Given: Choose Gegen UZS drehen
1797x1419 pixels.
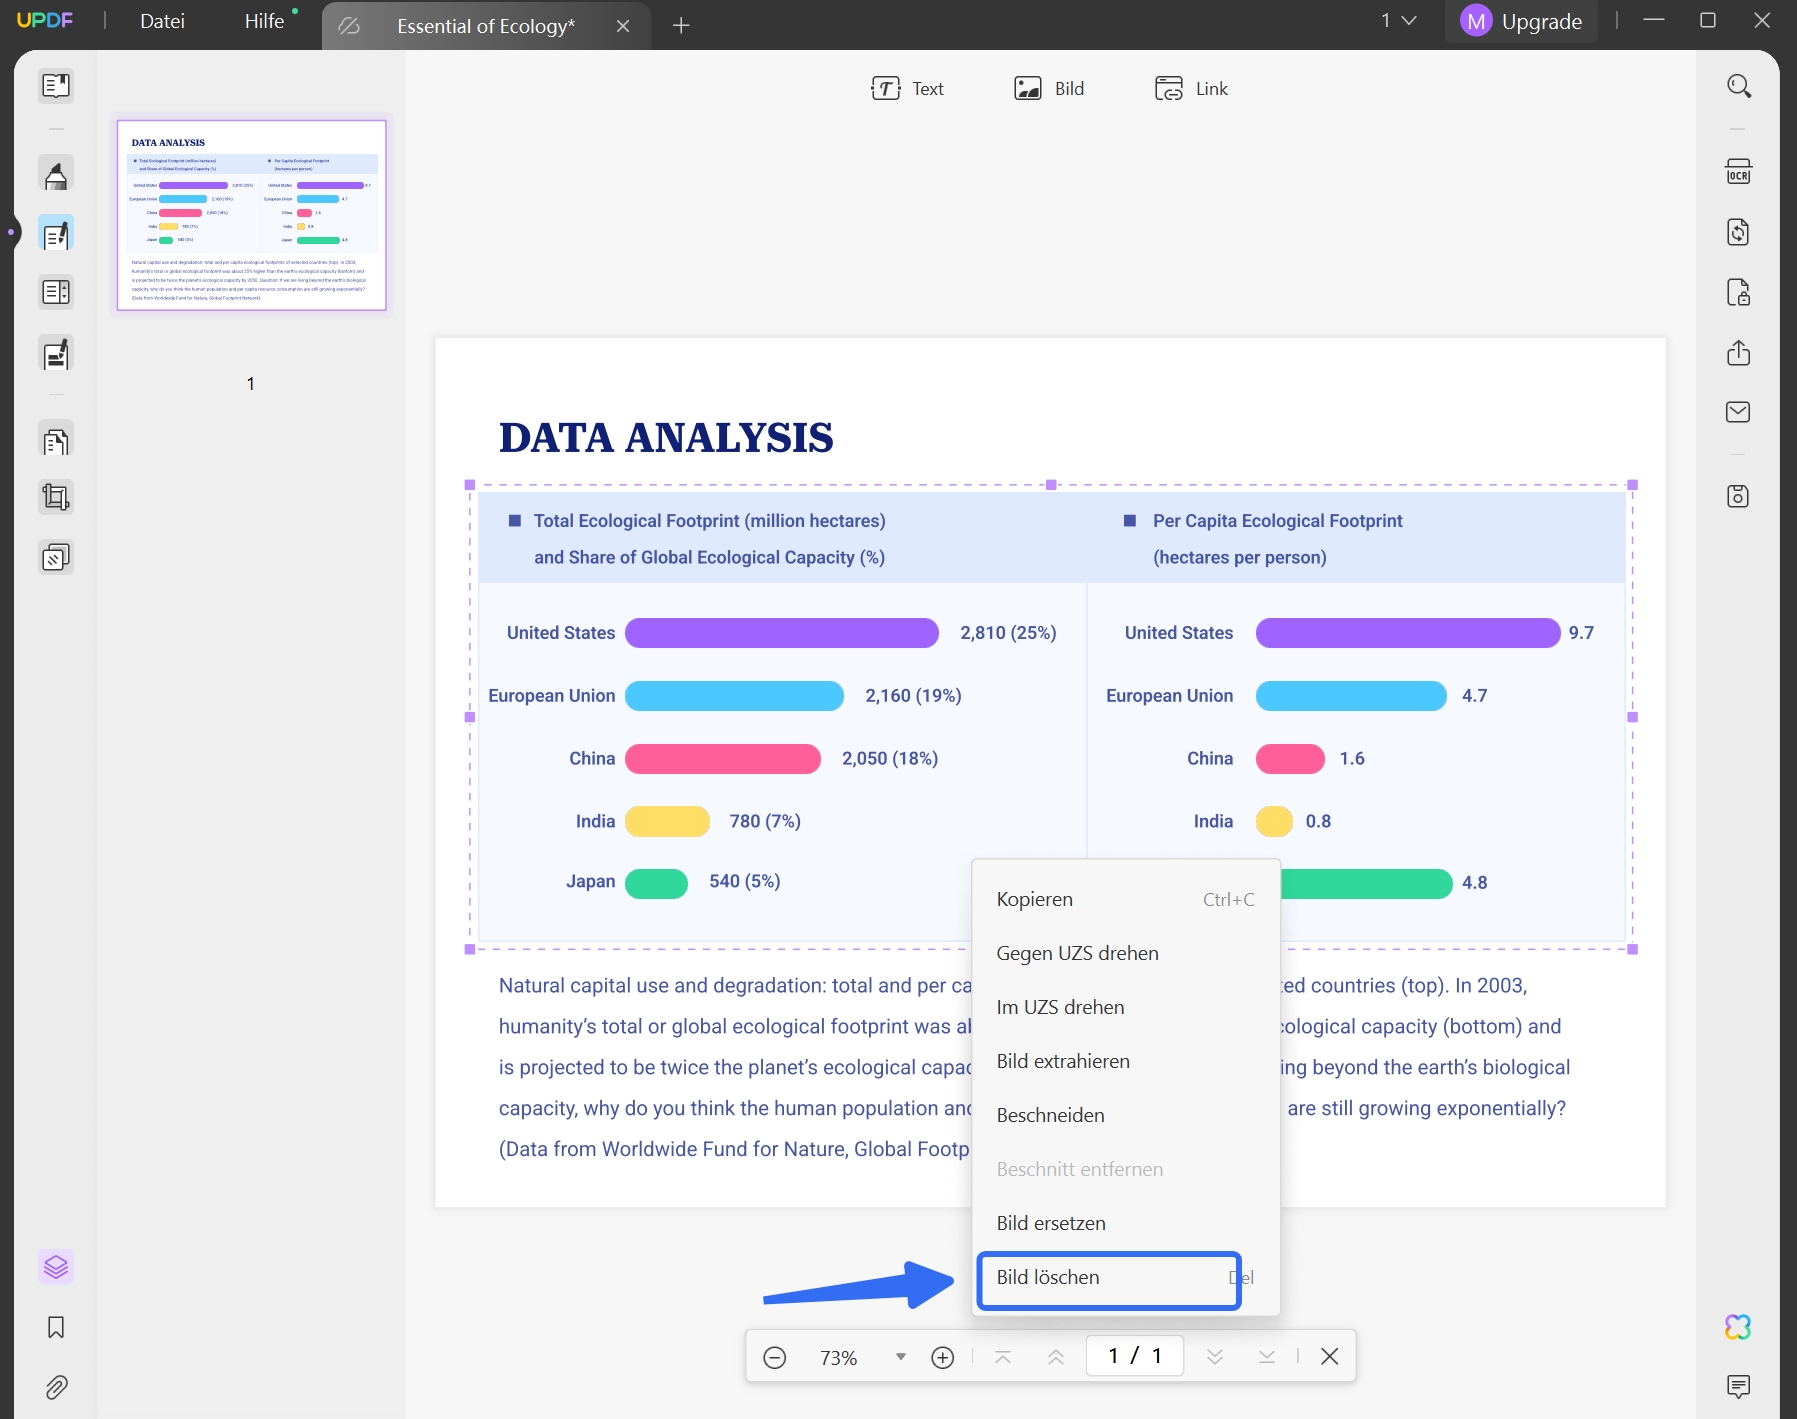Looking at the screenshot, I should click(1126, 953).
